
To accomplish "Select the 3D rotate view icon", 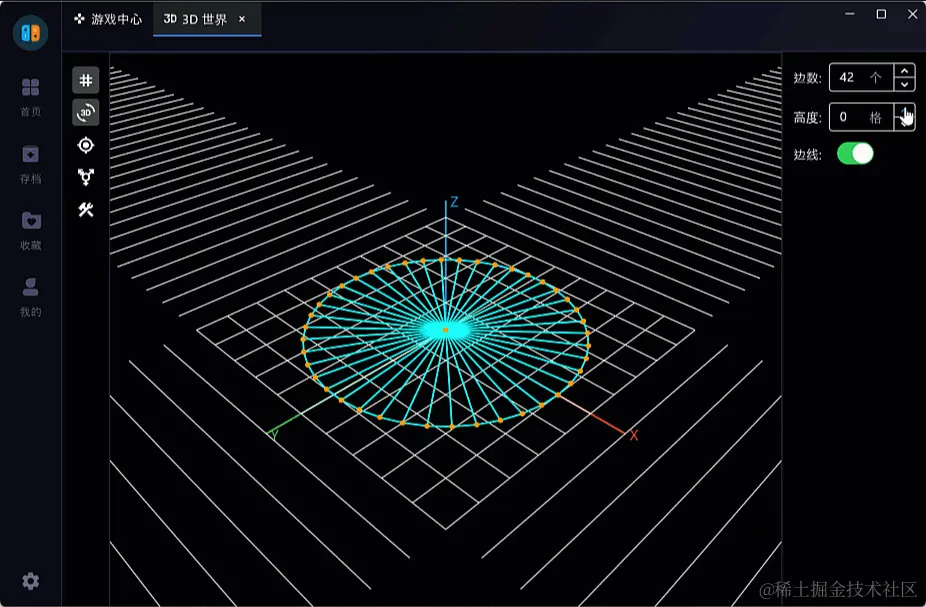I will (86, 112).
